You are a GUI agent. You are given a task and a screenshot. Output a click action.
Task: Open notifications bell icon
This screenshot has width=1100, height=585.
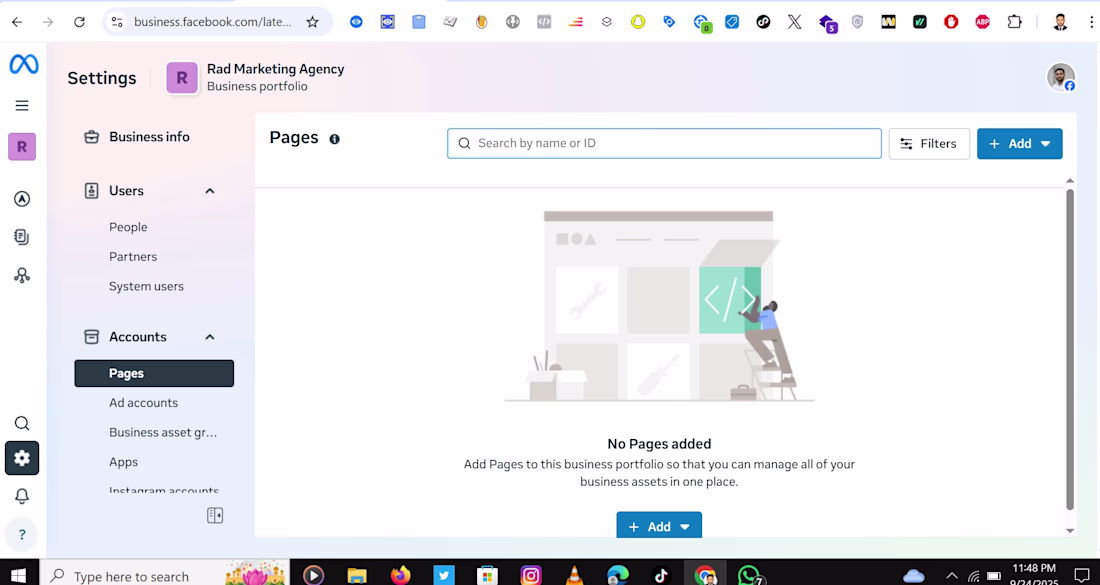pyautogui.click(x=22, y=496)
